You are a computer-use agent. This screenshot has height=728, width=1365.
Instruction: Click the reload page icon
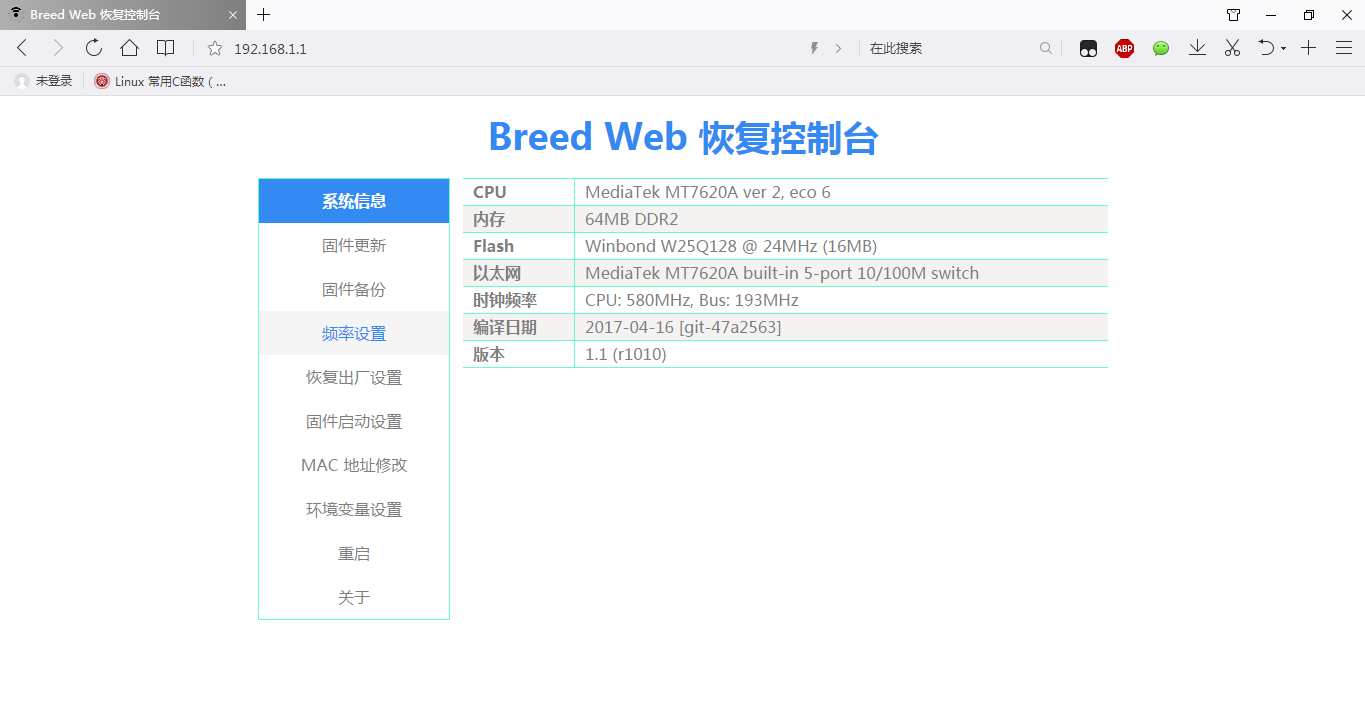point(94,48)
